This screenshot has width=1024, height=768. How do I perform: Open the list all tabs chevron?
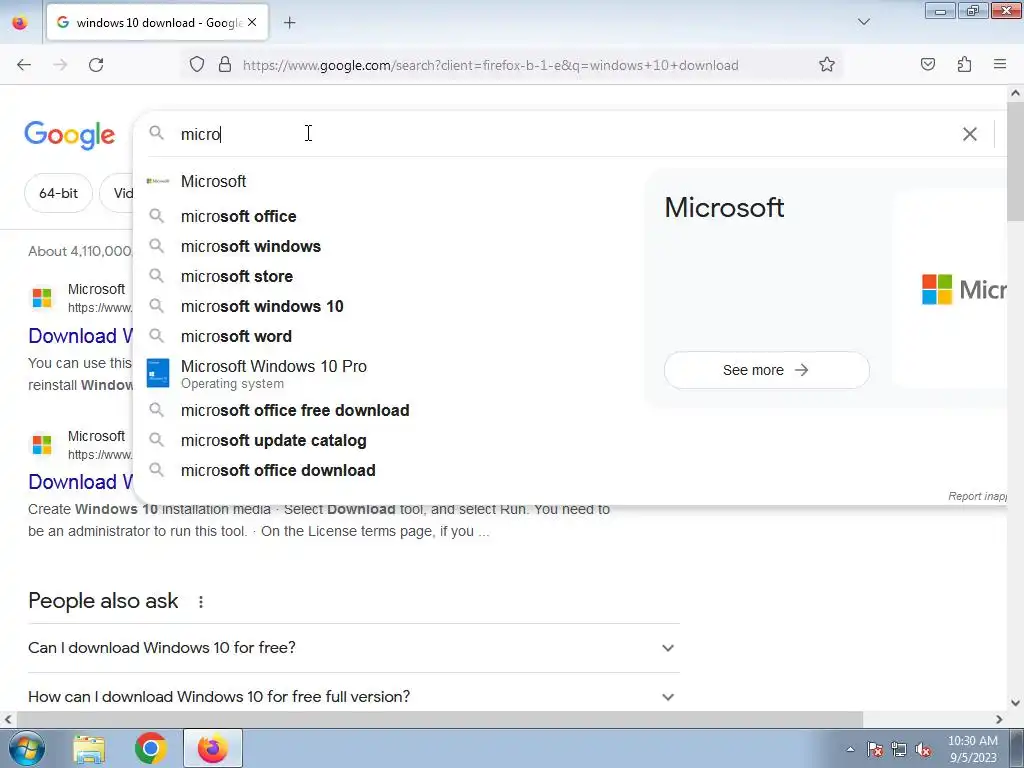tap(863, 22)
